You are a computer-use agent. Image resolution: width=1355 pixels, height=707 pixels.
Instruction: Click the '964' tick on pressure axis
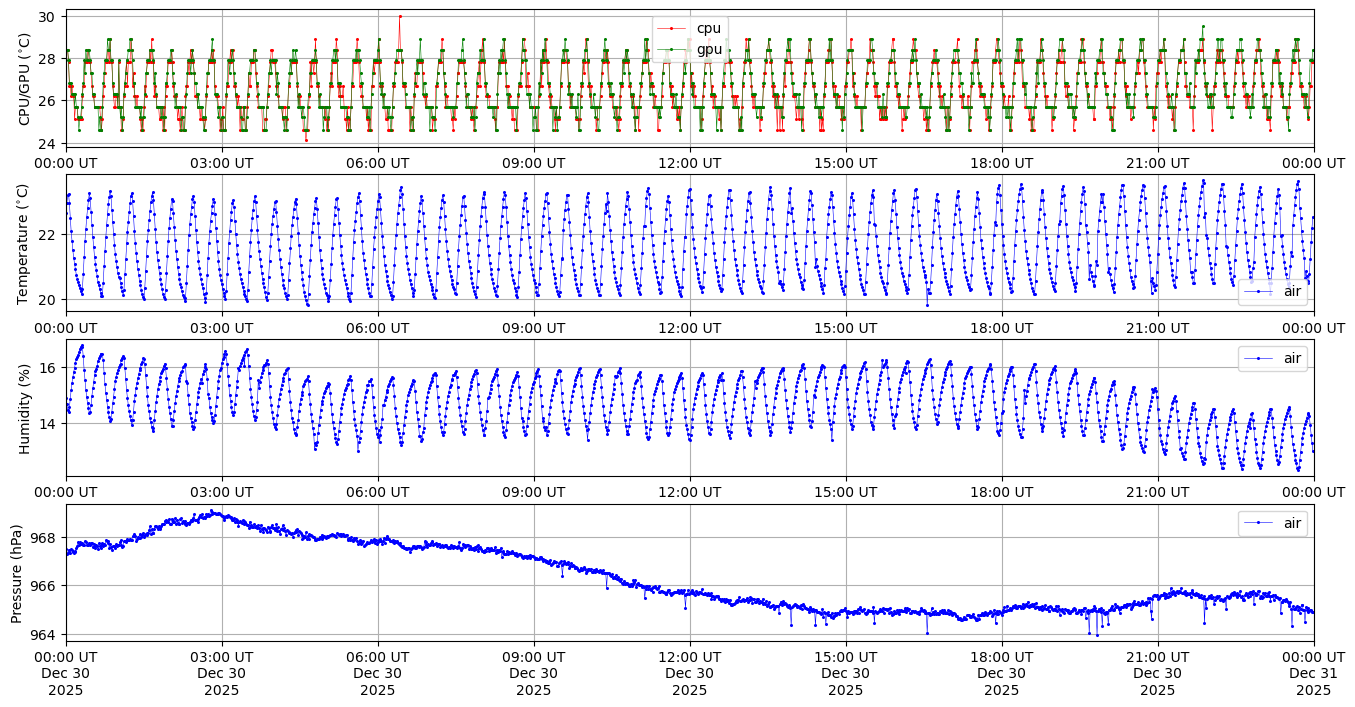[45, 634]
